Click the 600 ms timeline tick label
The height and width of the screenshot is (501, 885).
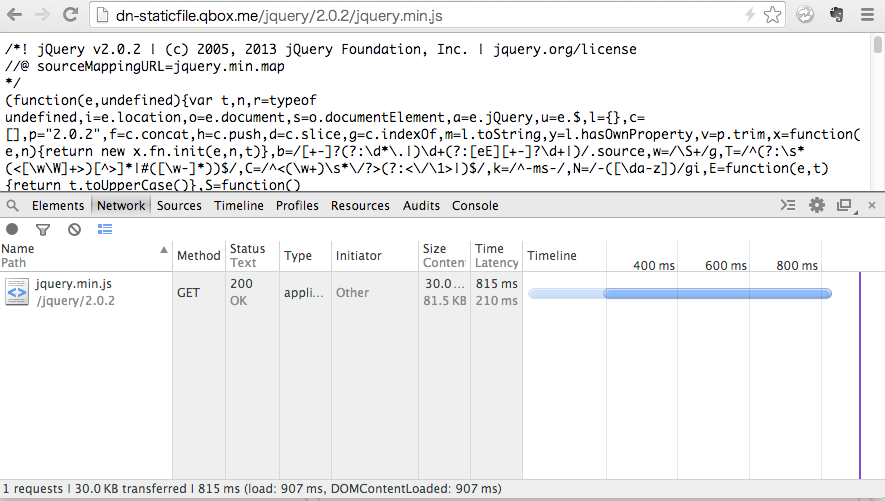click(x=725, y=265)
